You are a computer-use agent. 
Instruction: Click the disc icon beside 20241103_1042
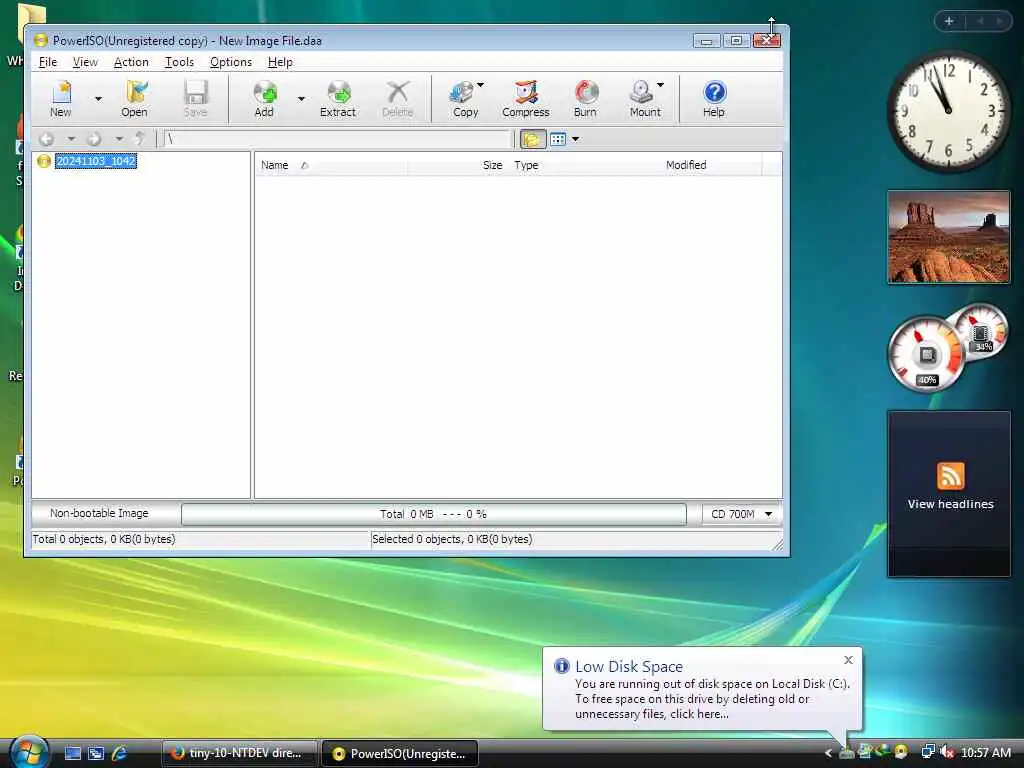pyautogui.click(x=44, y=161)
